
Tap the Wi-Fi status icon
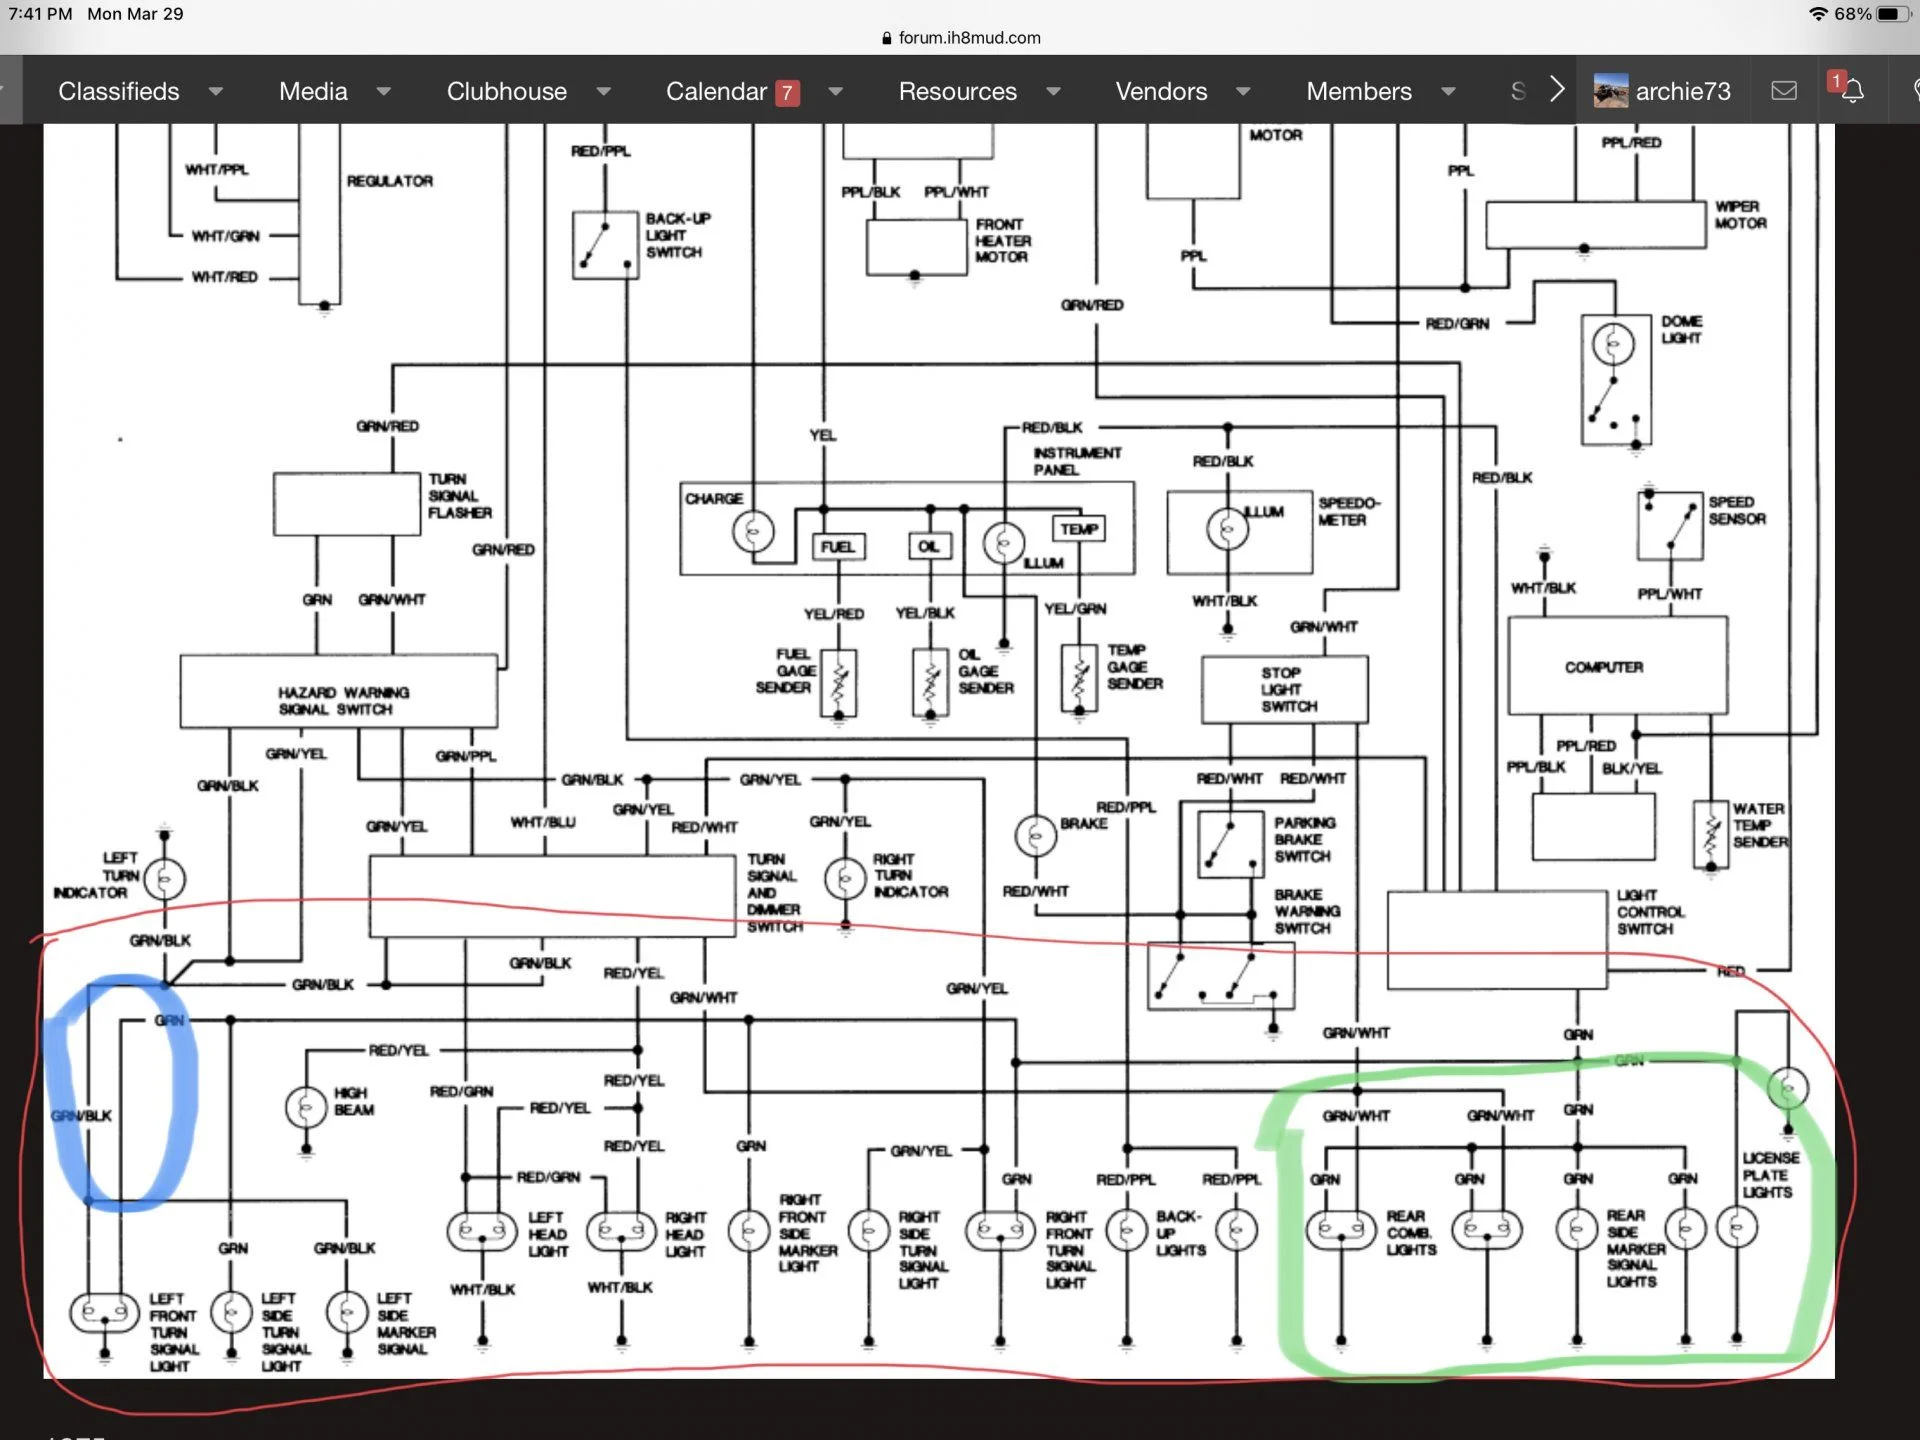click(x=1818, y=14)
